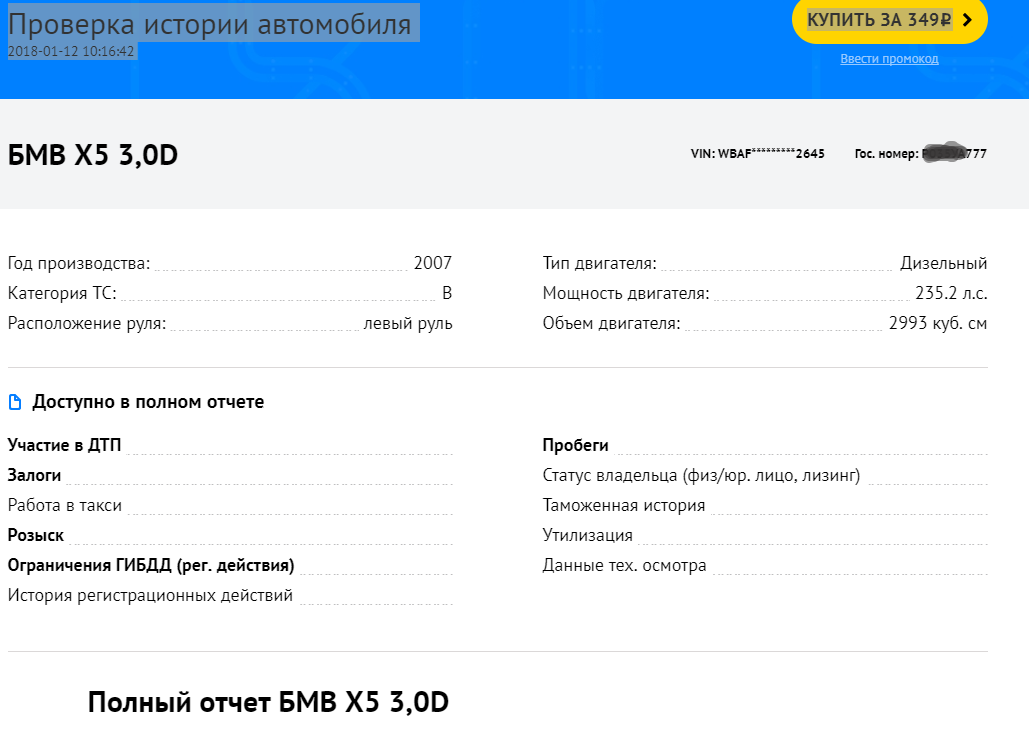The height and width of the screenshot is (742, 1029).
Task: Click the VIN number WBAF*********2645
Action: point(757,154)
